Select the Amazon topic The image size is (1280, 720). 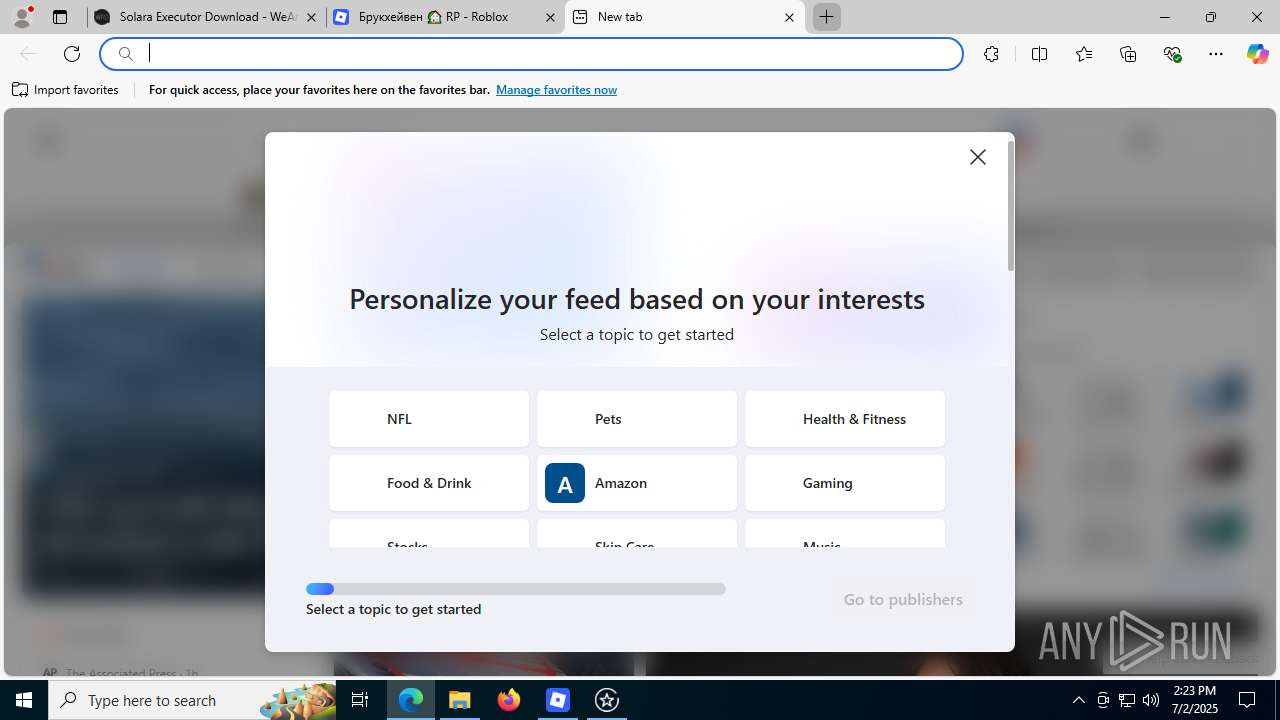[637, 483]
